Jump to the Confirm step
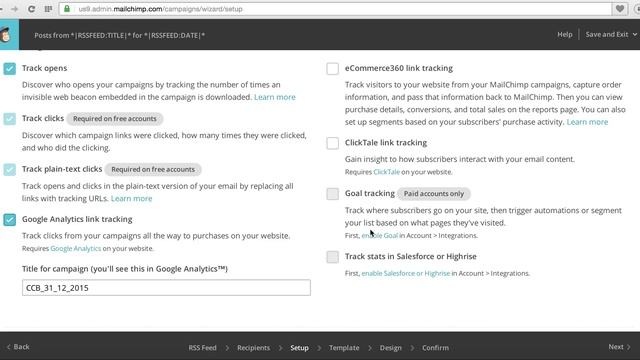The width and height of the screenshot is (640, 360). click(435, 348)
